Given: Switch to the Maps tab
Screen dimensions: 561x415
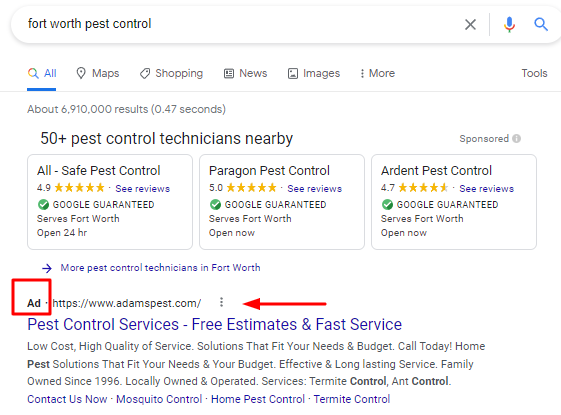Looking at the screenshot, I should click(98, 73).
